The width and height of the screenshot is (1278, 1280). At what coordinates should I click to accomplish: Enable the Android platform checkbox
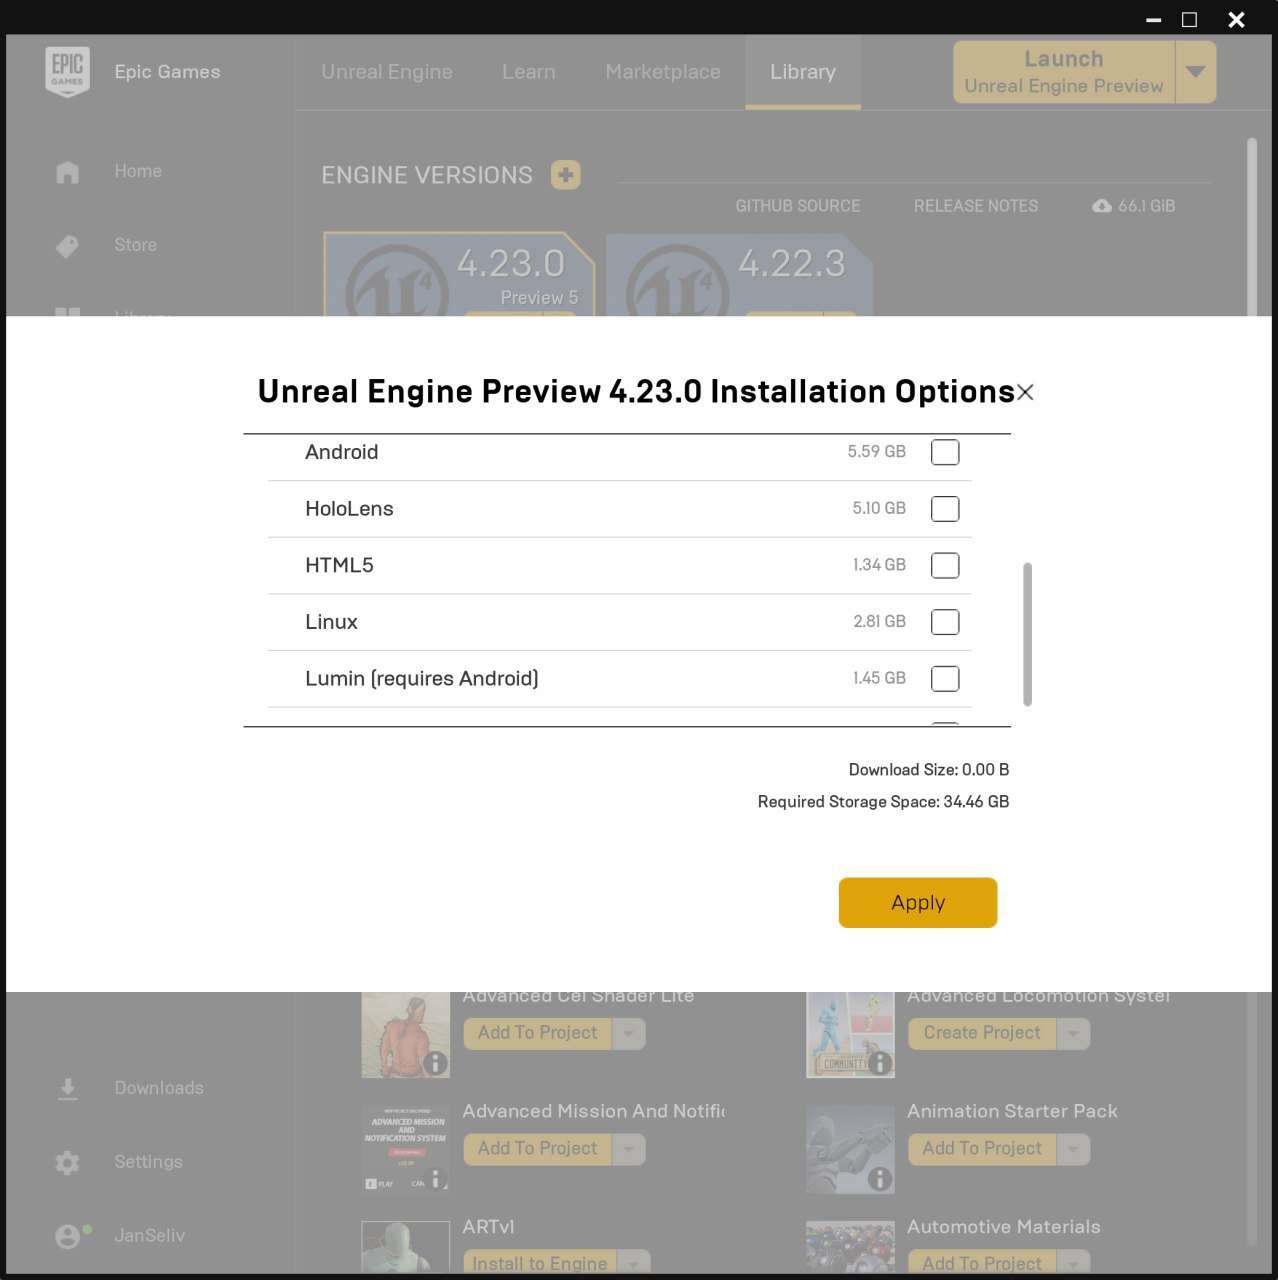944,452
